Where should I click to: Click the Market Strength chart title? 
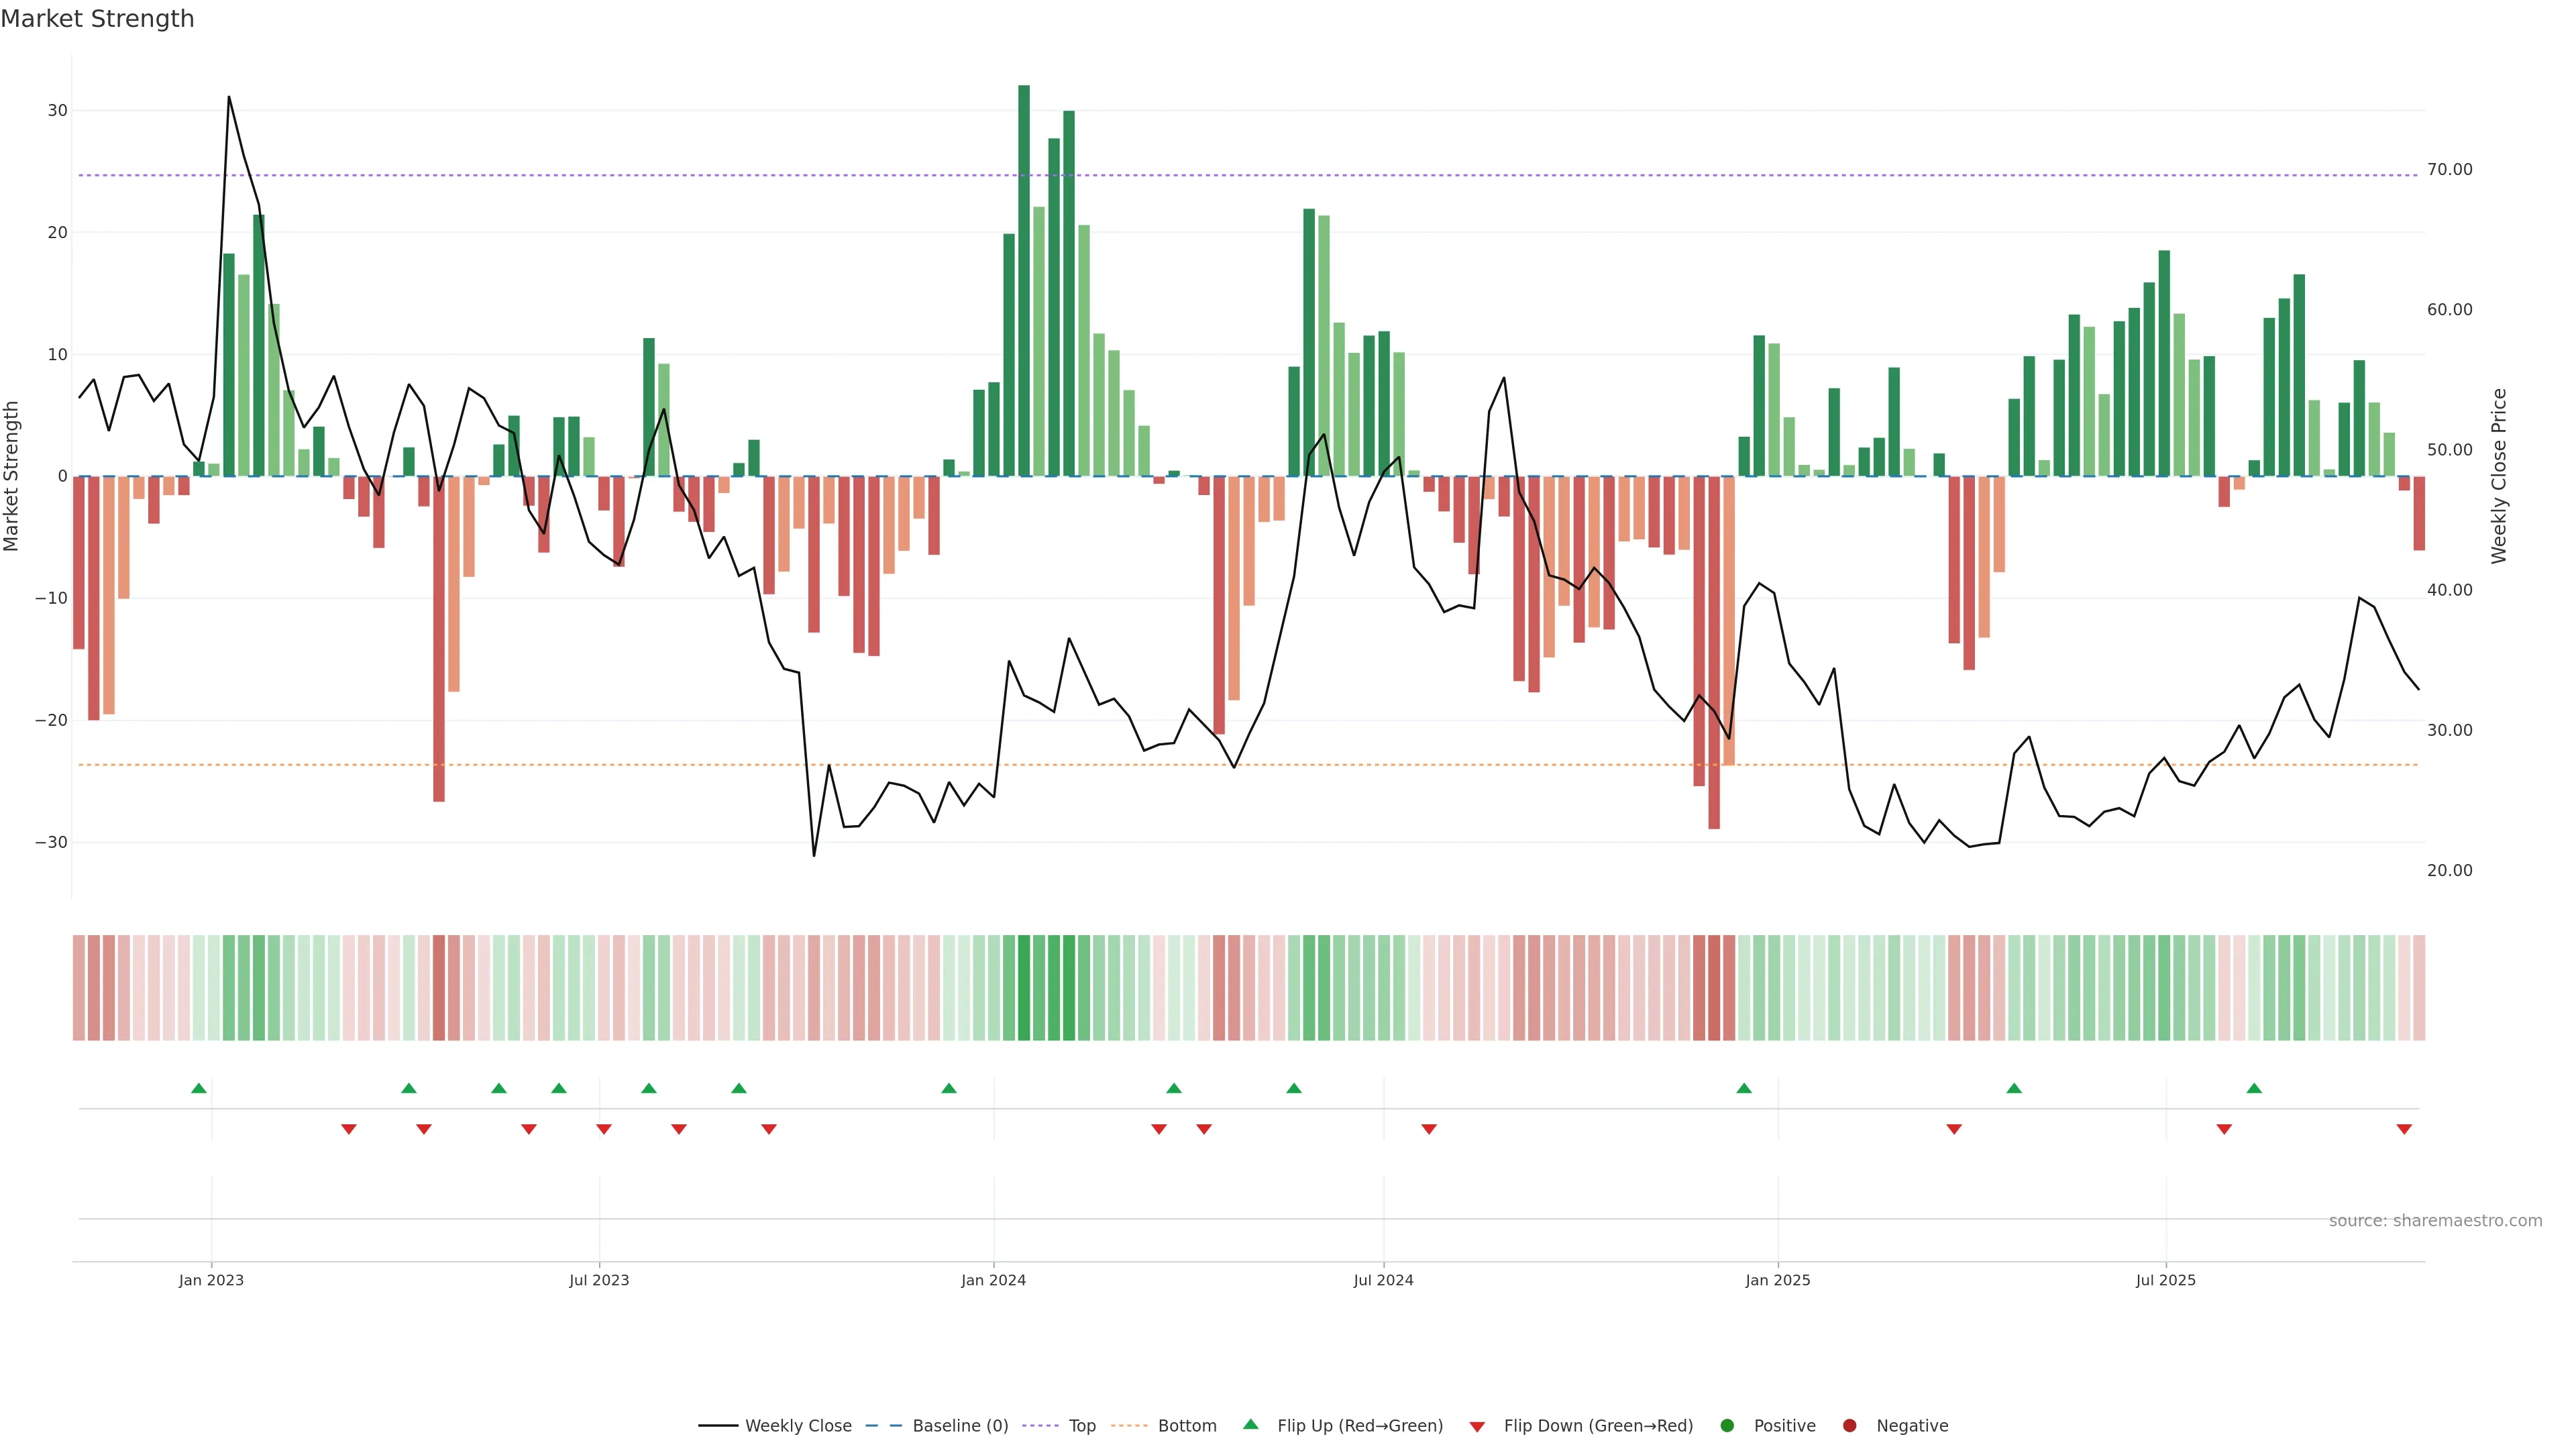pyautogui.click(x=97, y=19)
